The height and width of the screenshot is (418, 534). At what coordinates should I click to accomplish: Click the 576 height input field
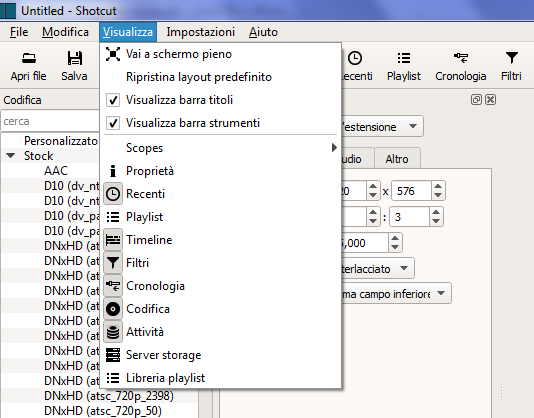click(412, 191)
